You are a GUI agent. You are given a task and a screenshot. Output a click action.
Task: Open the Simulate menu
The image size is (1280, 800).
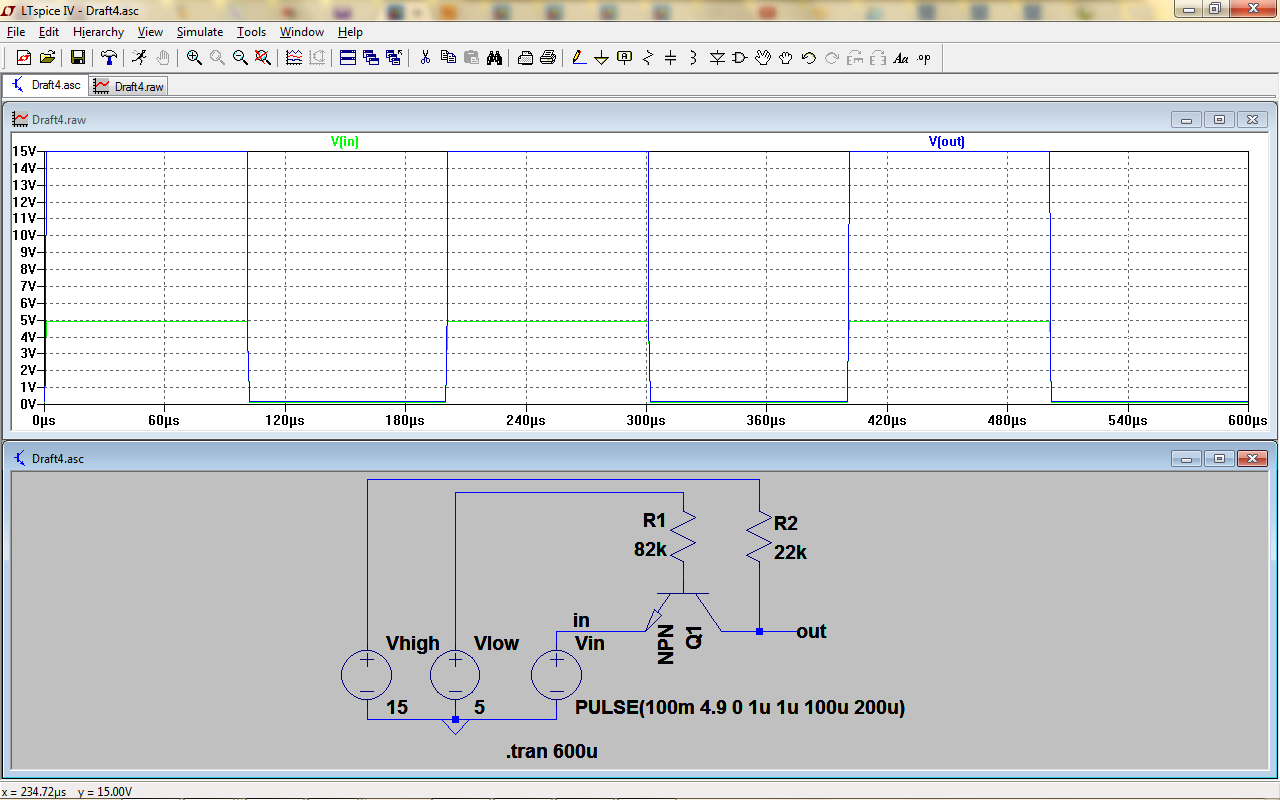point(200,32)
